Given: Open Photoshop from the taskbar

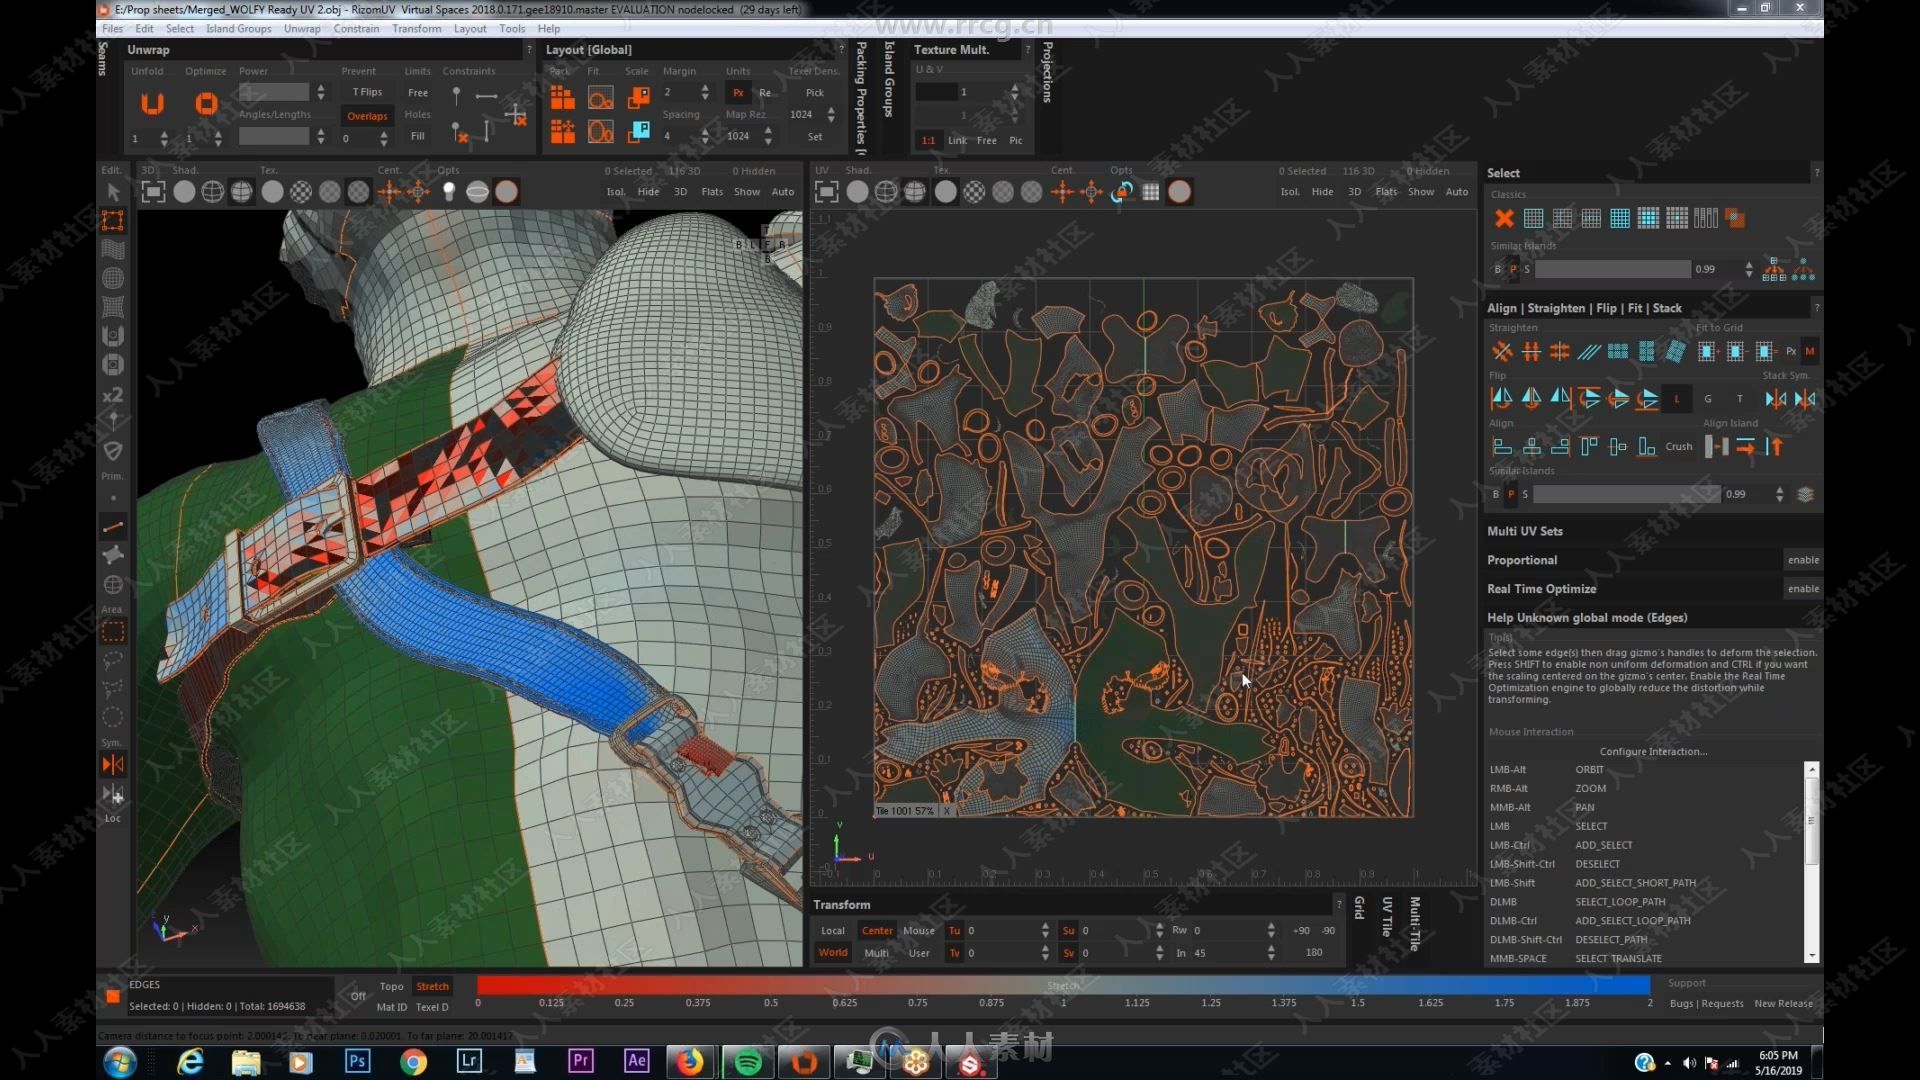Looking at the screenshot, I should coord(357,1062).
